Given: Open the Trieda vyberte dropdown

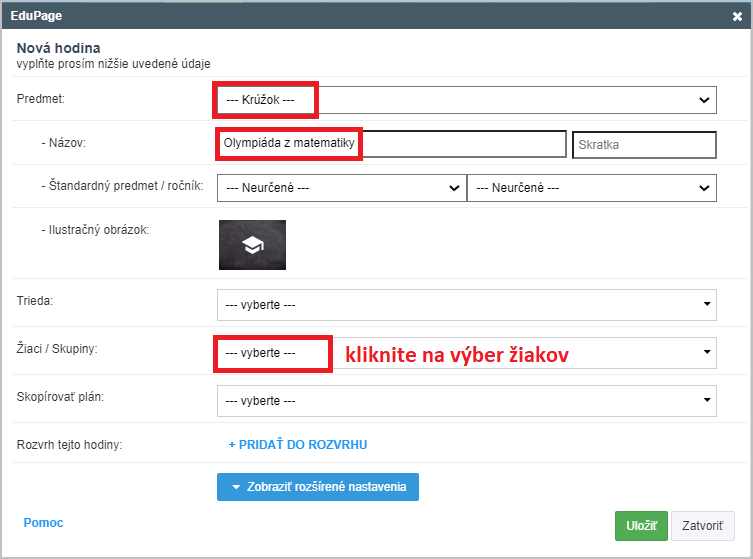Looking at the screenshot, I should (x=467, y=305).
